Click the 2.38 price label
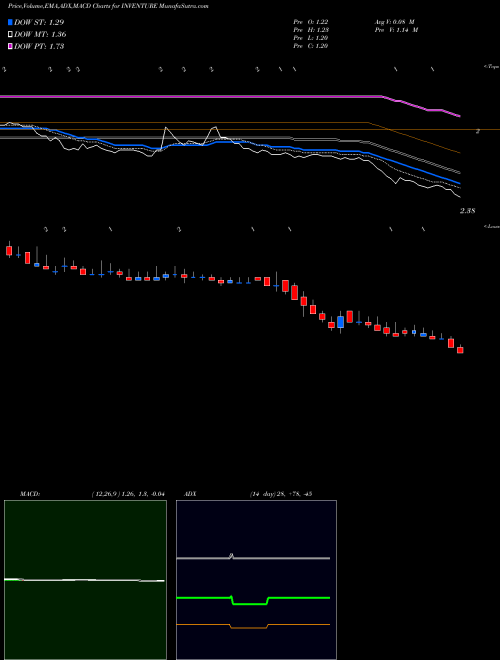The height and width of the screenshot is (660, 500). 467,211
